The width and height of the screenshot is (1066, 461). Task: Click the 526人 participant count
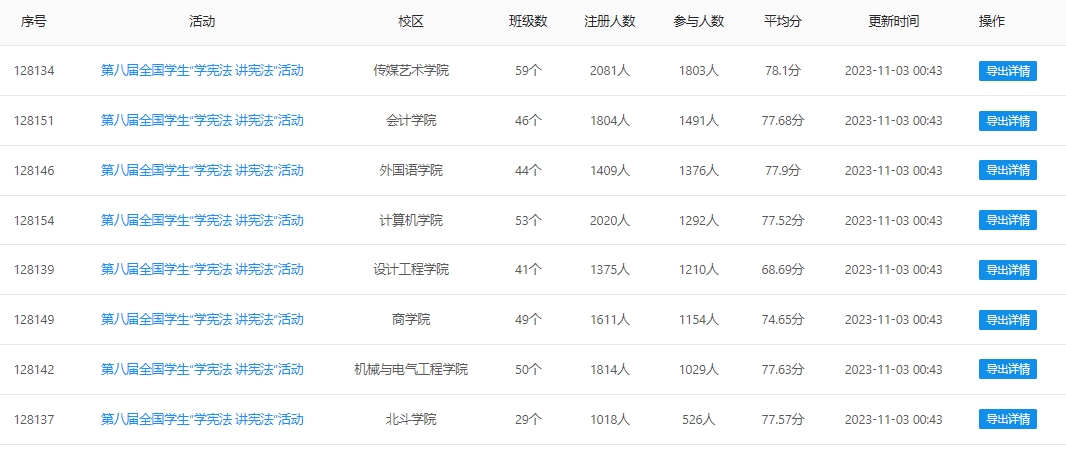tap(699, 420)
